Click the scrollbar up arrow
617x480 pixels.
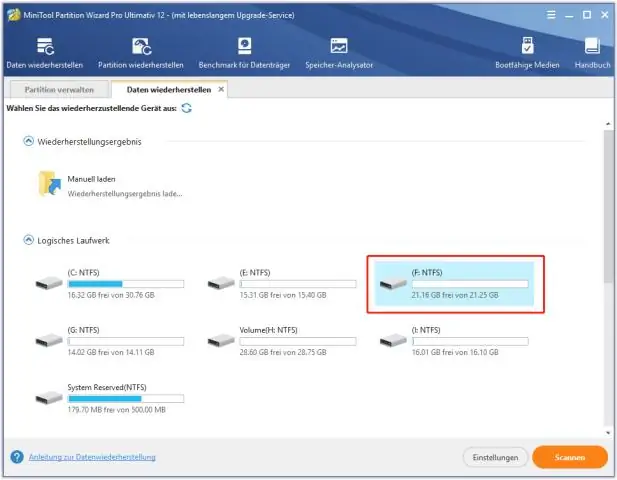[x=609, y=124]
